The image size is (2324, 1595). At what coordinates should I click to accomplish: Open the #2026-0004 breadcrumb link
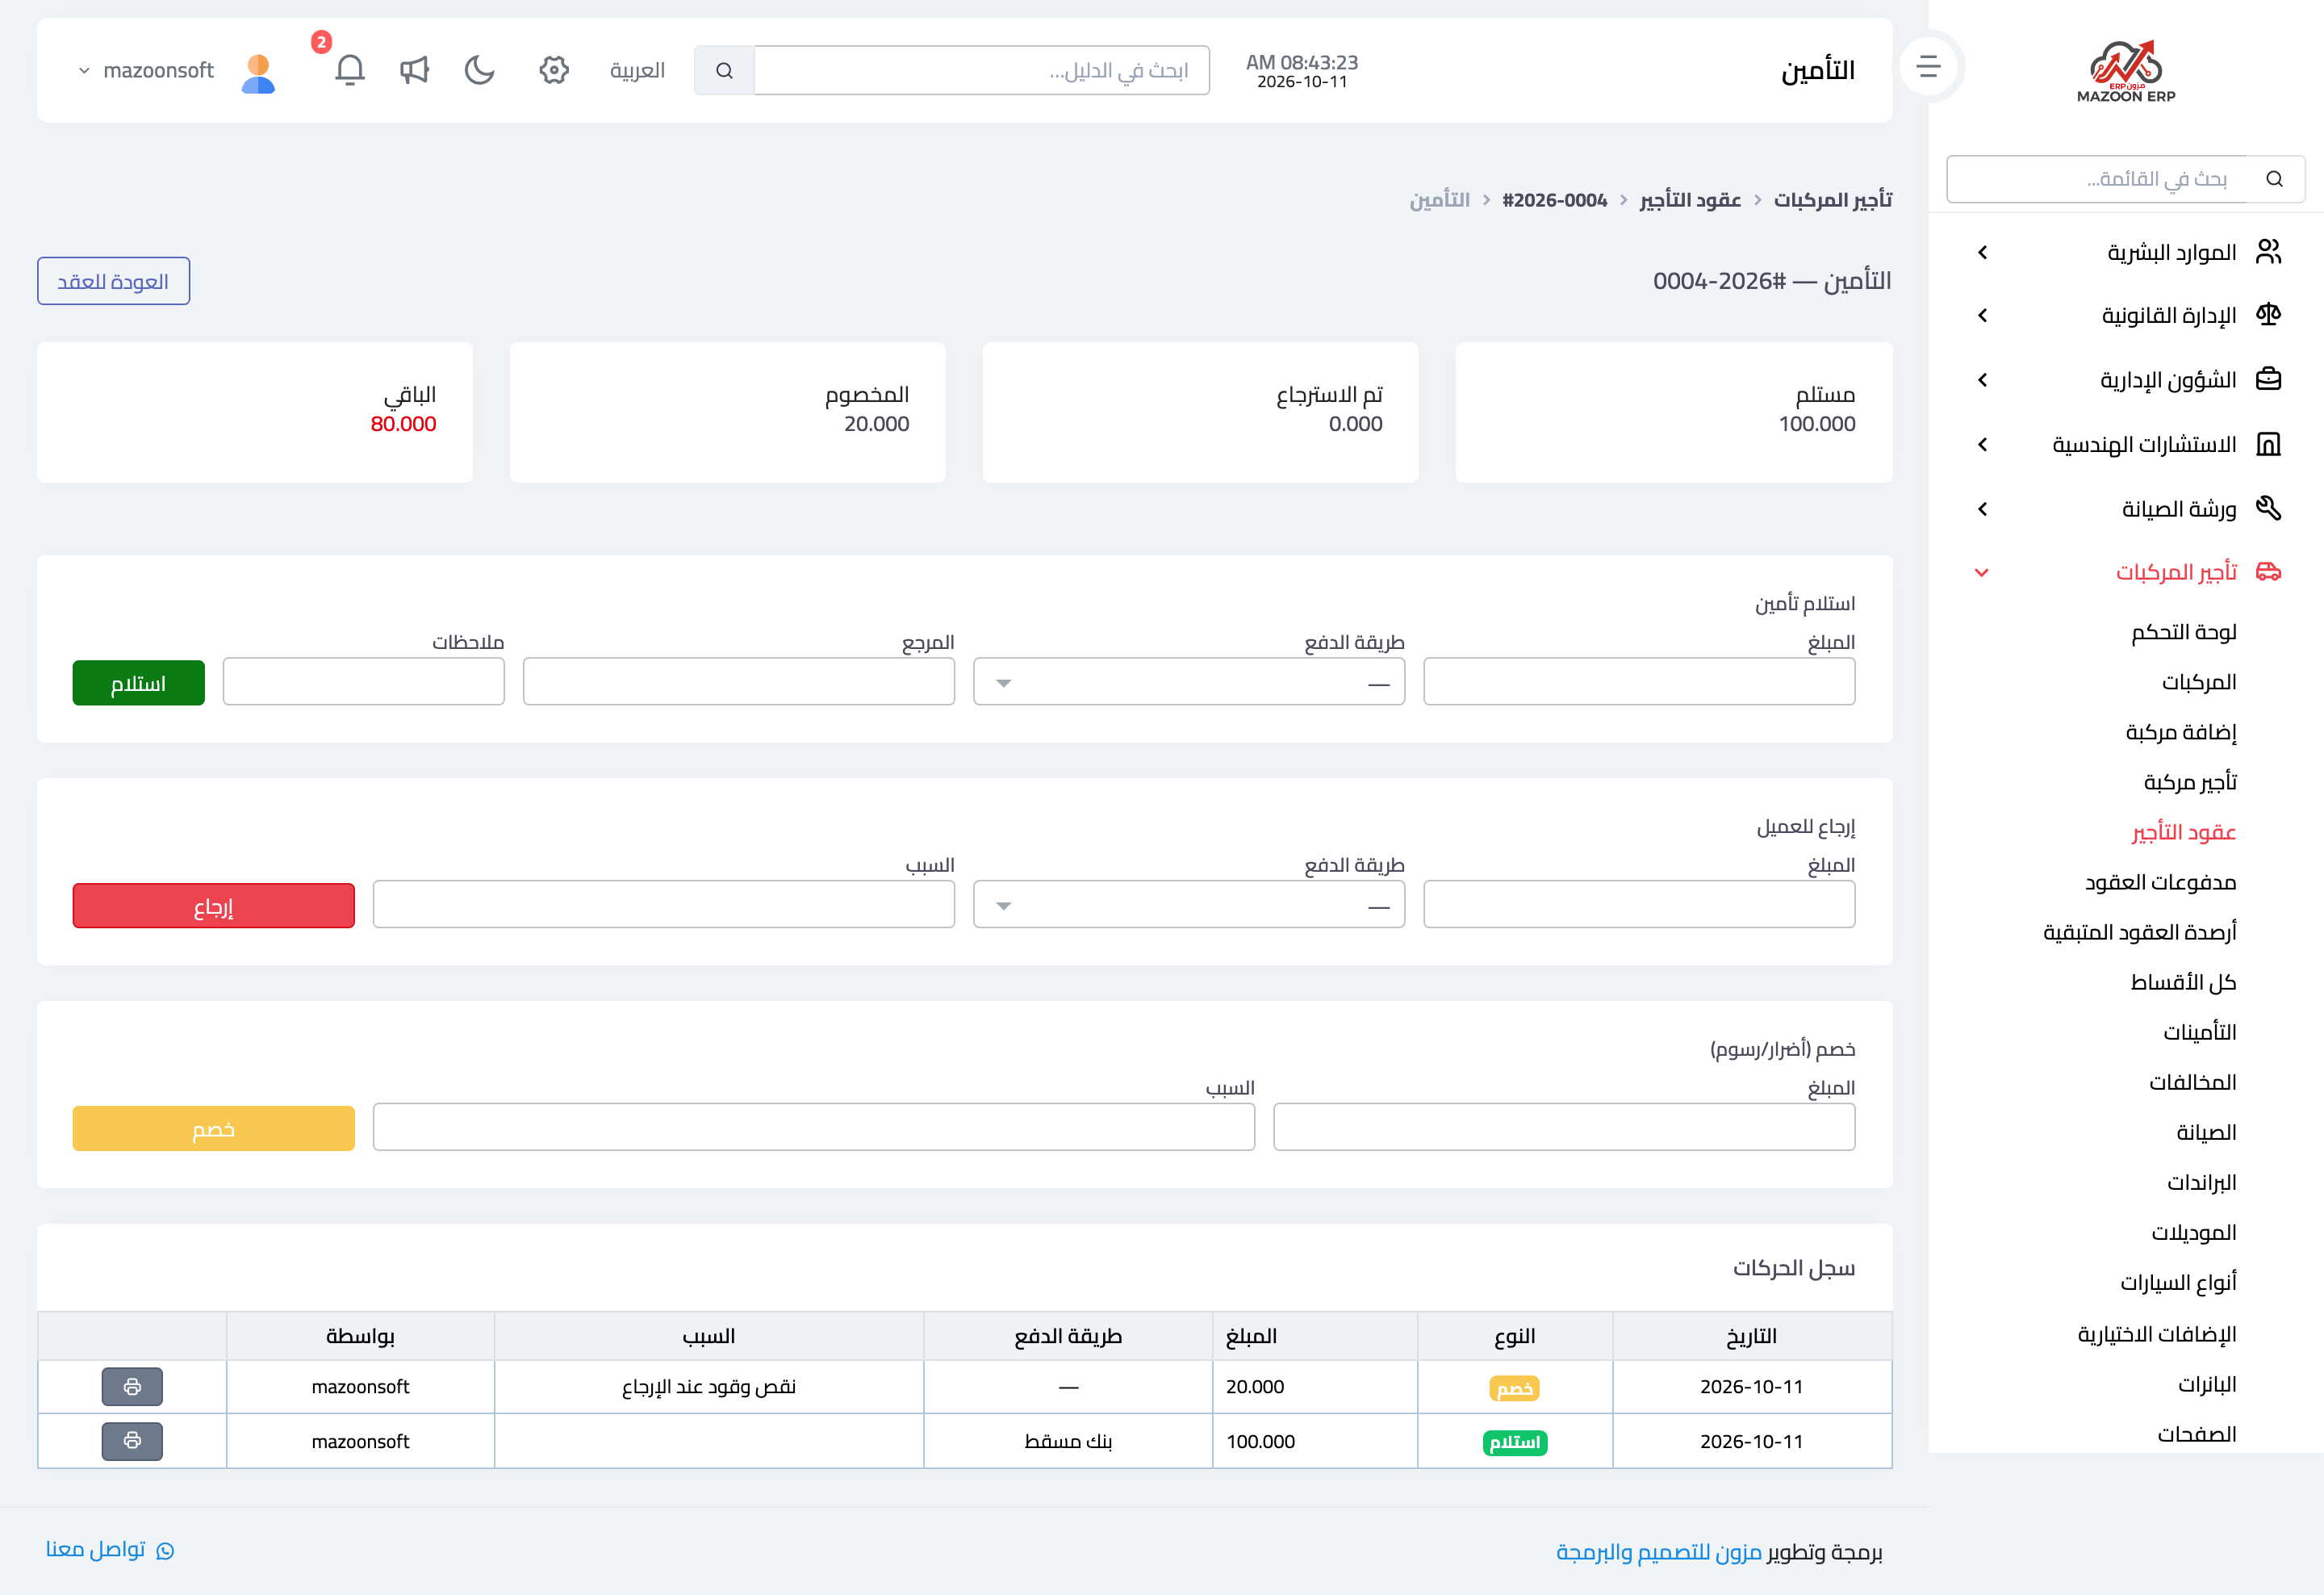pyautogui.click(x=1555, y=200)
